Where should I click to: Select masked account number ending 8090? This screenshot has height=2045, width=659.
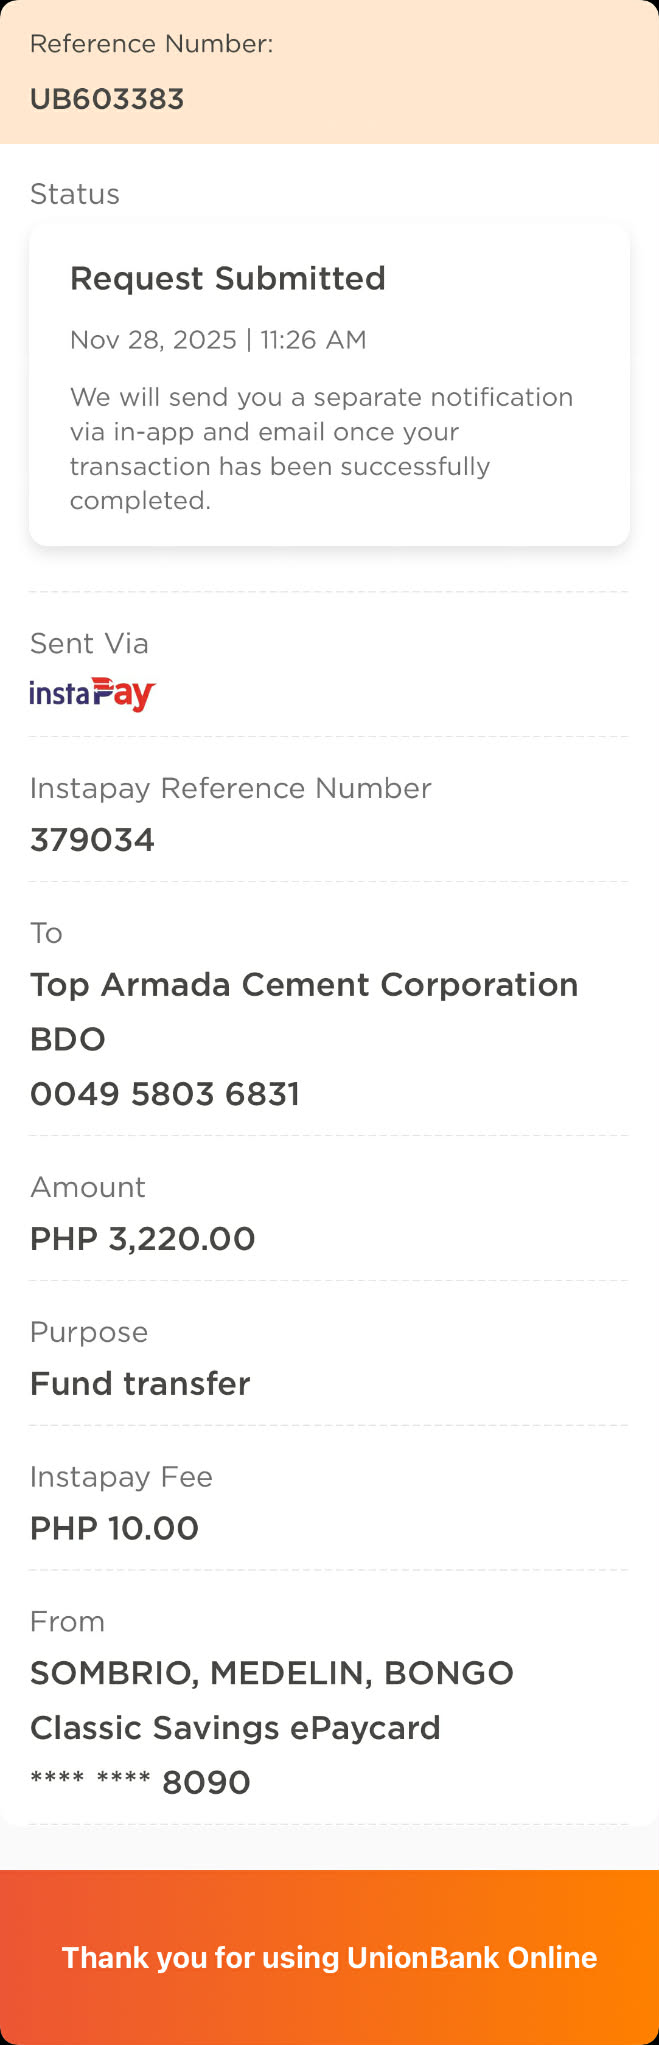tap(140, 1782)
